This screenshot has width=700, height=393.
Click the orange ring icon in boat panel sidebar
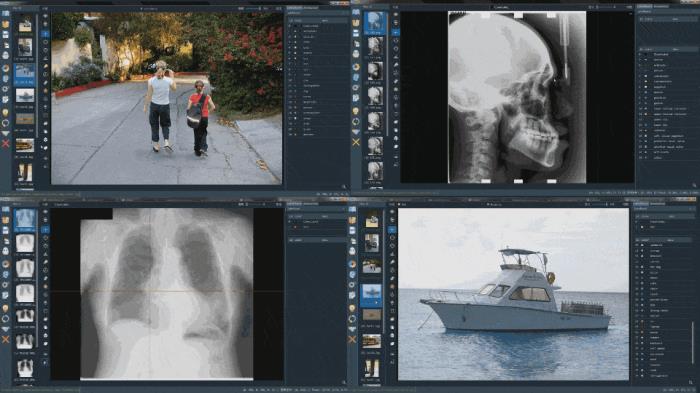coord(352,264)
